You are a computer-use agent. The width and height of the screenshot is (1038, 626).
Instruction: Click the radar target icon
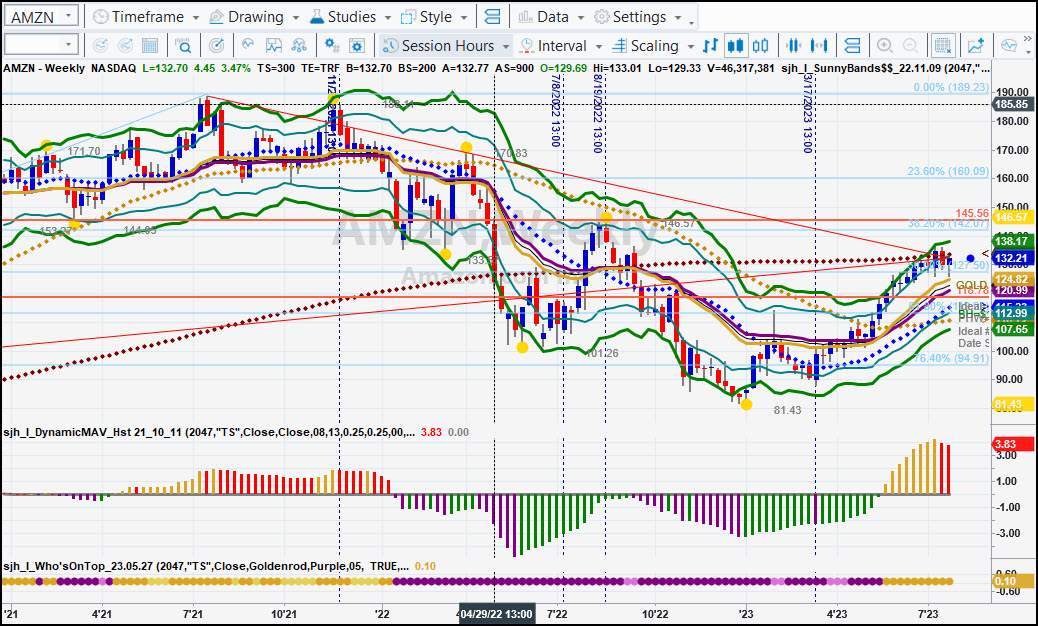click(x=216, y=45)
